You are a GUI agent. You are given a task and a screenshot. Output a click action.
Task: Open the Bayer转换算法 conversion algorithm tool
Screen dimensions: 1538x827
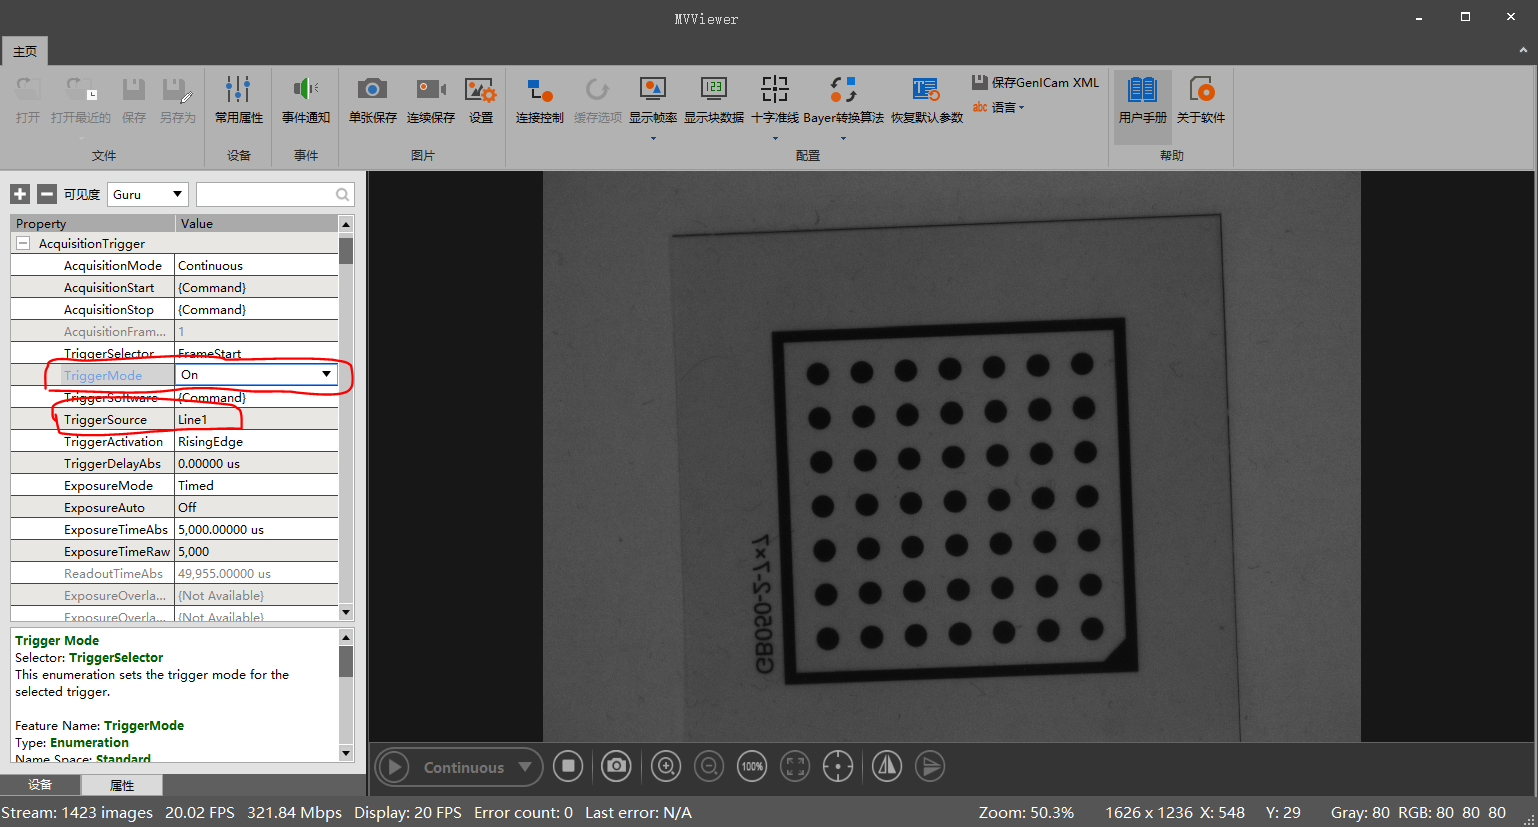842,99
